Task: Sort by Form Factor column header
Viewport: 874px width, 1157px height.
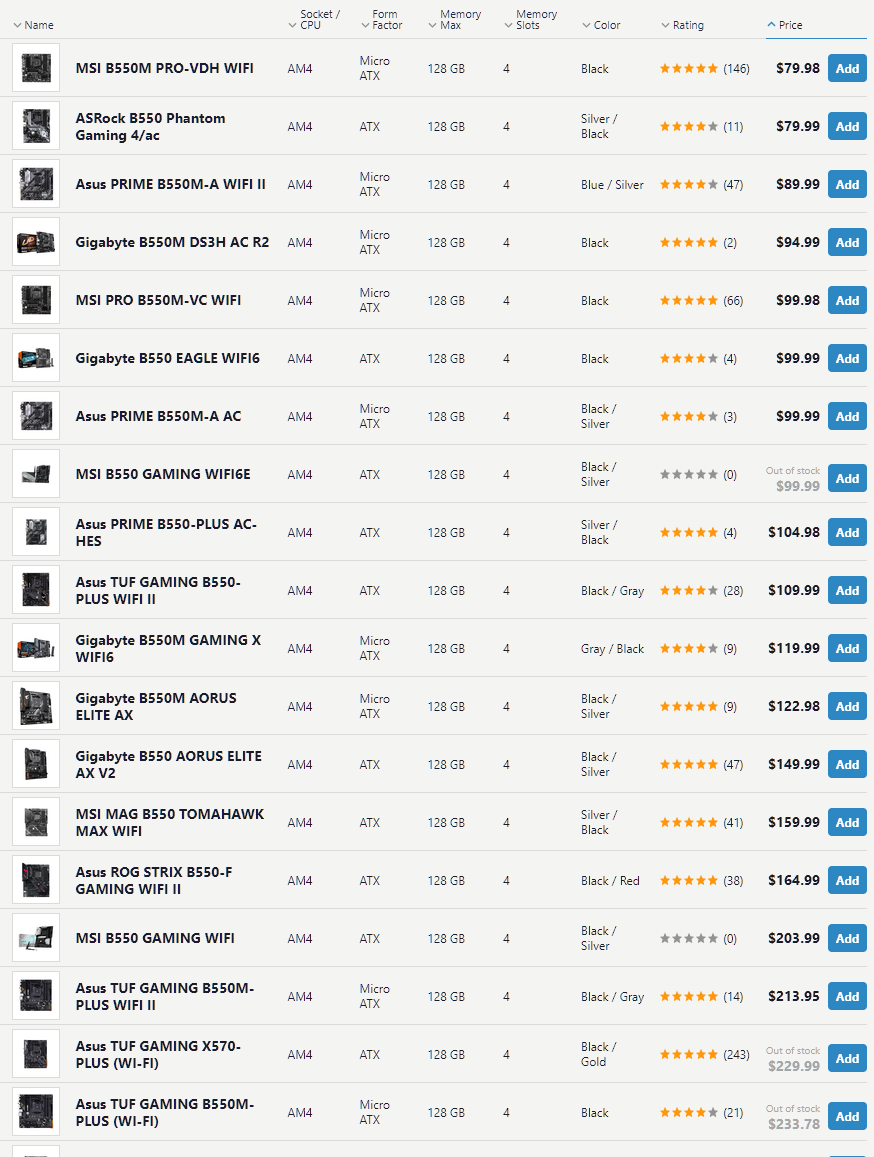Action: click(382, 20)
